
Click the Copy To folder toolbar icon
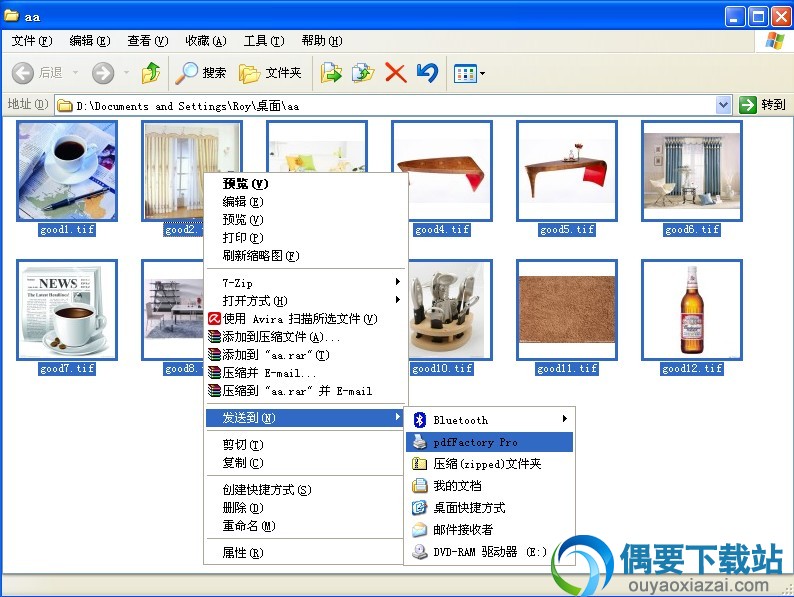pyautogui.click(x=363, y=73)
